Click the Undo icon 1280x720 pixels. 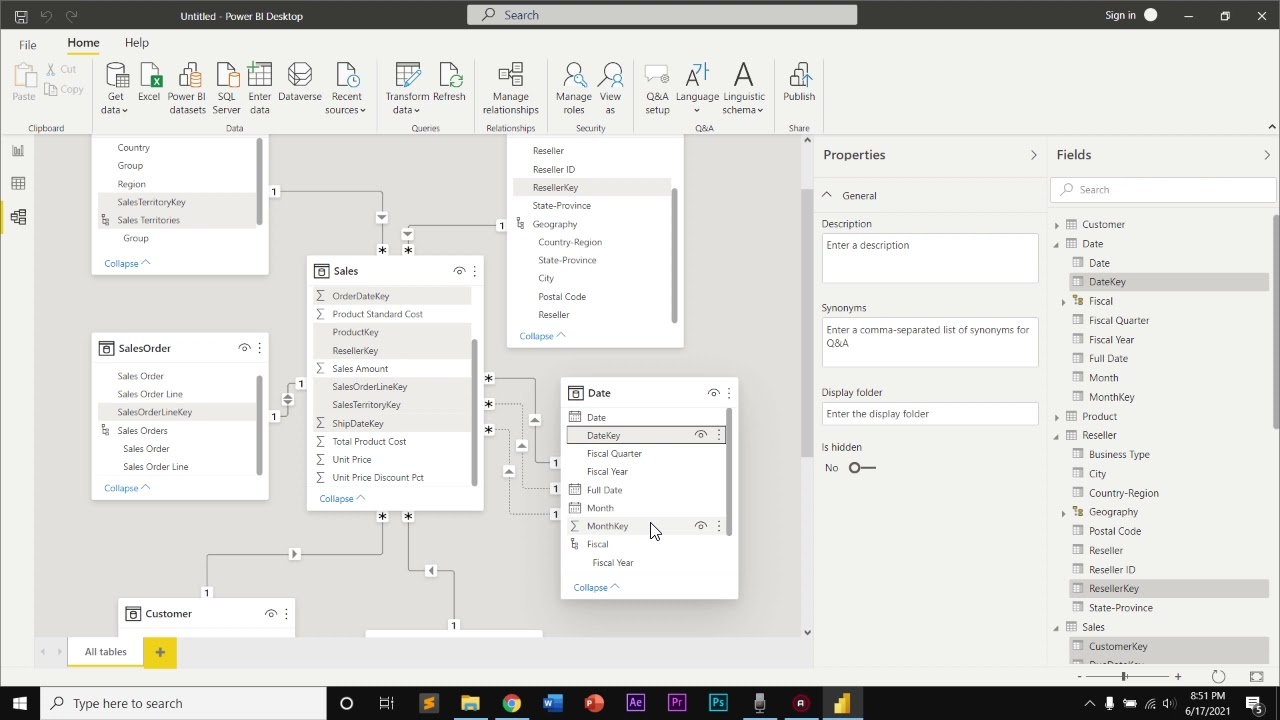coord(46,16)
